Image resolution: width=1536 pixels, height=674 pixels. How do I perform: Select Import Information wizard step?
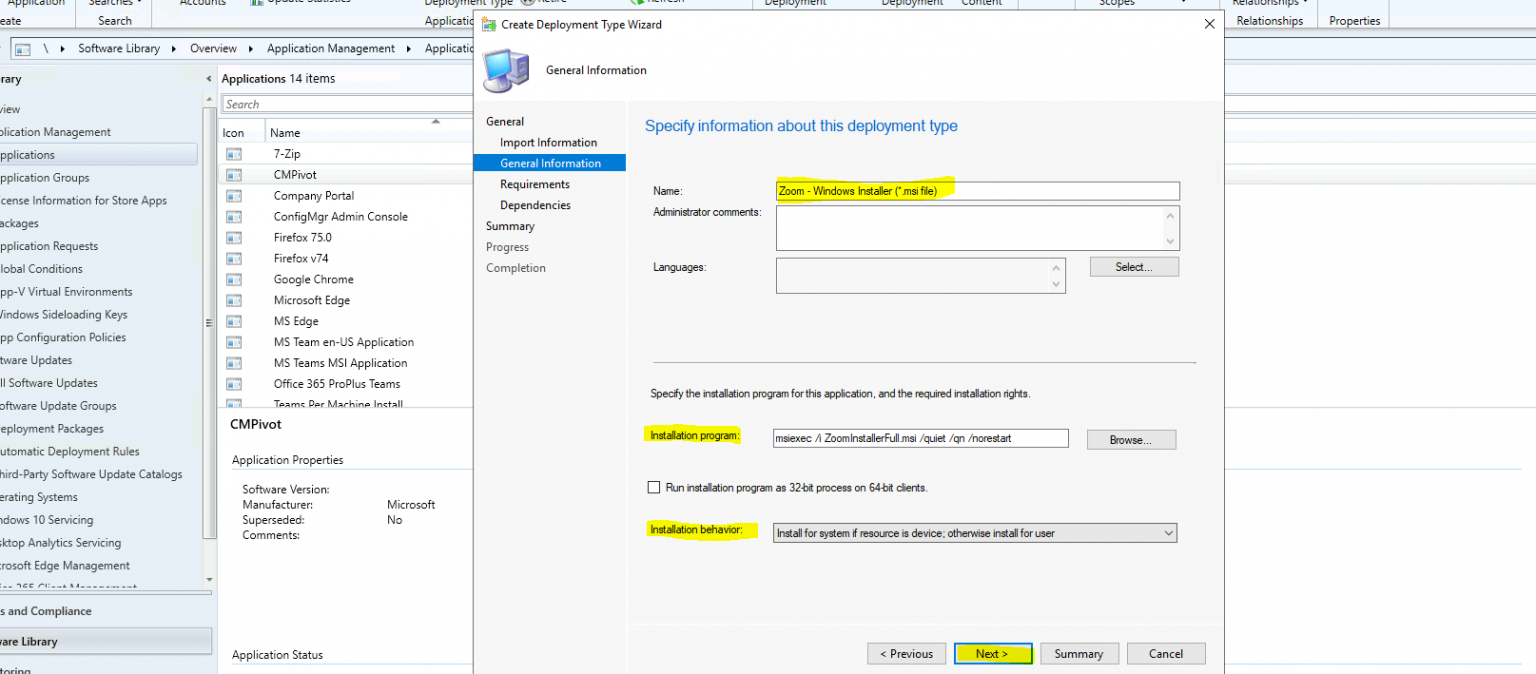pos(548,143)
